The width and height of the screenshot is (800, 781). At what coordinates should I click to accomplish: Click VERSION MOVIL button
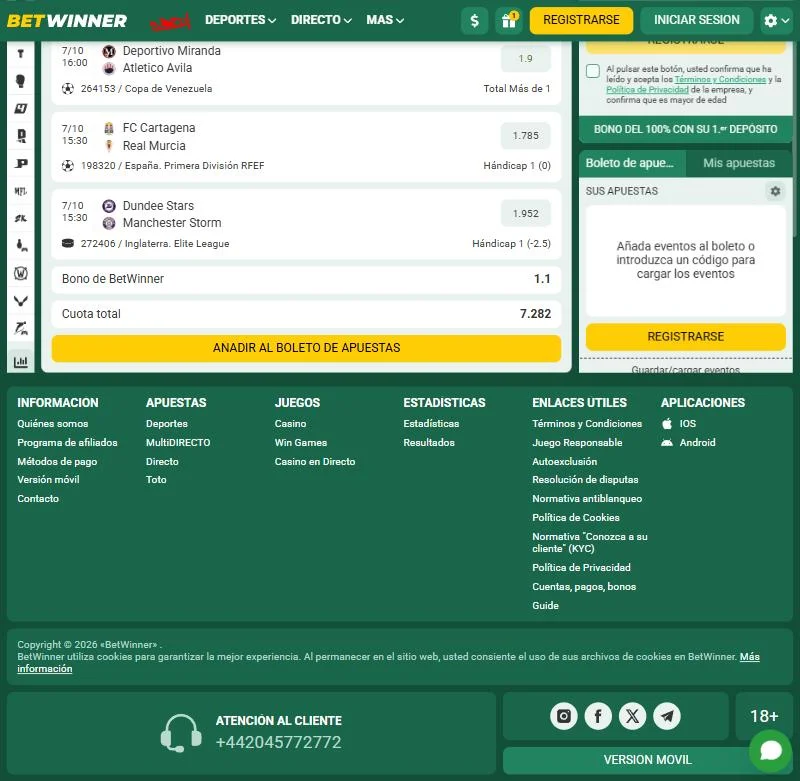[x=647, y=760]
